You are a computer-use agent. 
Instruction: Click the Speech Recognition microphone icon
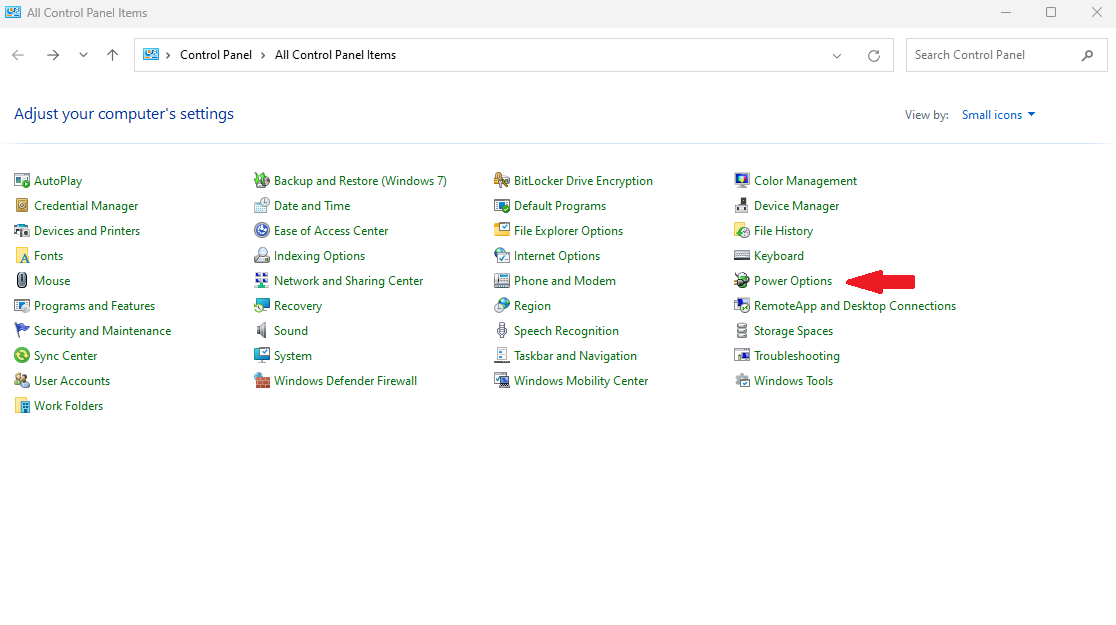[502, 330]
